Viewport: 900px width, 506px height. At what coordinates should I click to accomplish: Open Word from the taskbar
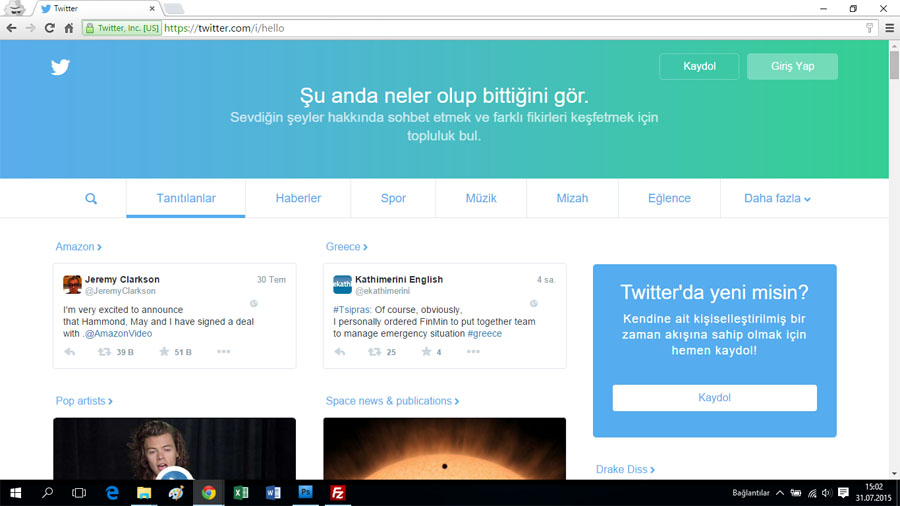273,493
